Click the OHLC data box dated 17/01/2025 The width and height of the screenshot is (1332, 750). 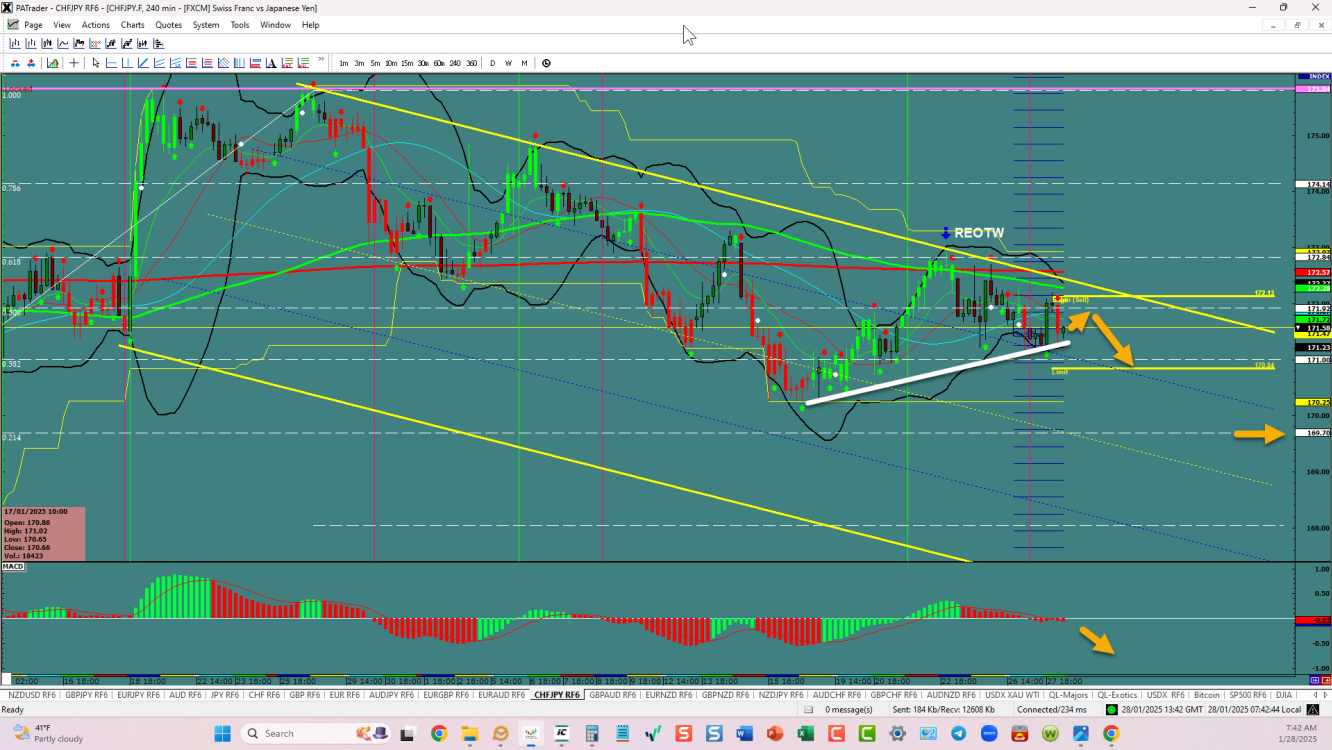43,534
